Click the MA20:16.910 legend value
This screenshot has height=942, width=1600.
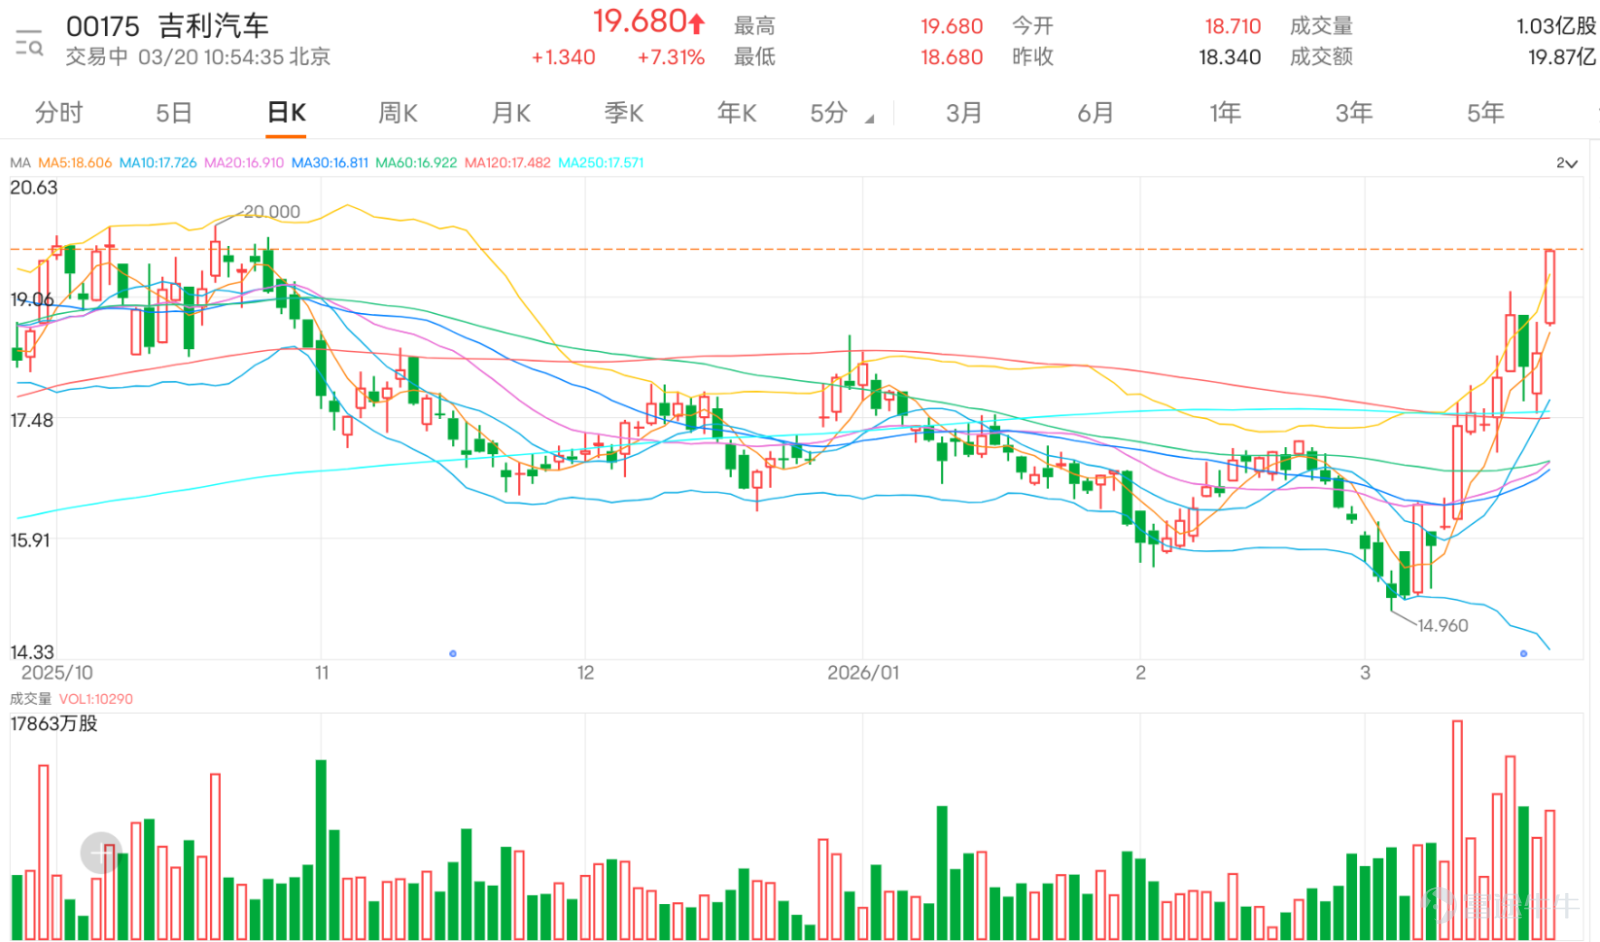[x=244, y=162]
